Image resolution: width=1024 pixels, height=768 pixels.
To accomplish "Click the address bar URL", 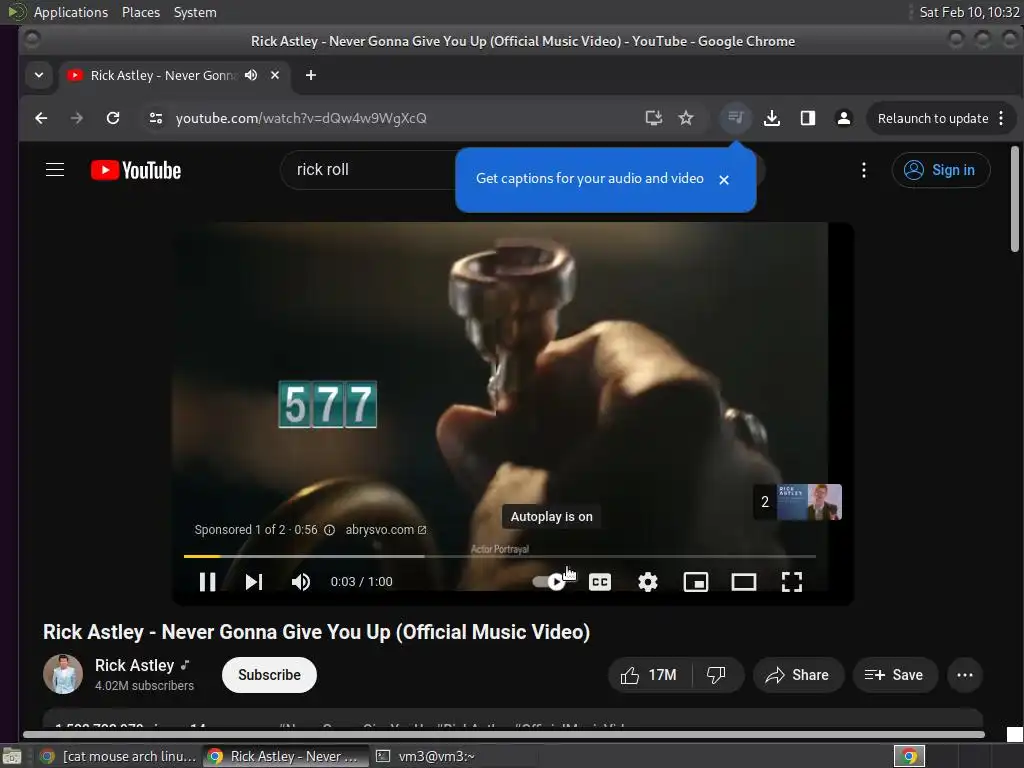I will pos(301,118).
